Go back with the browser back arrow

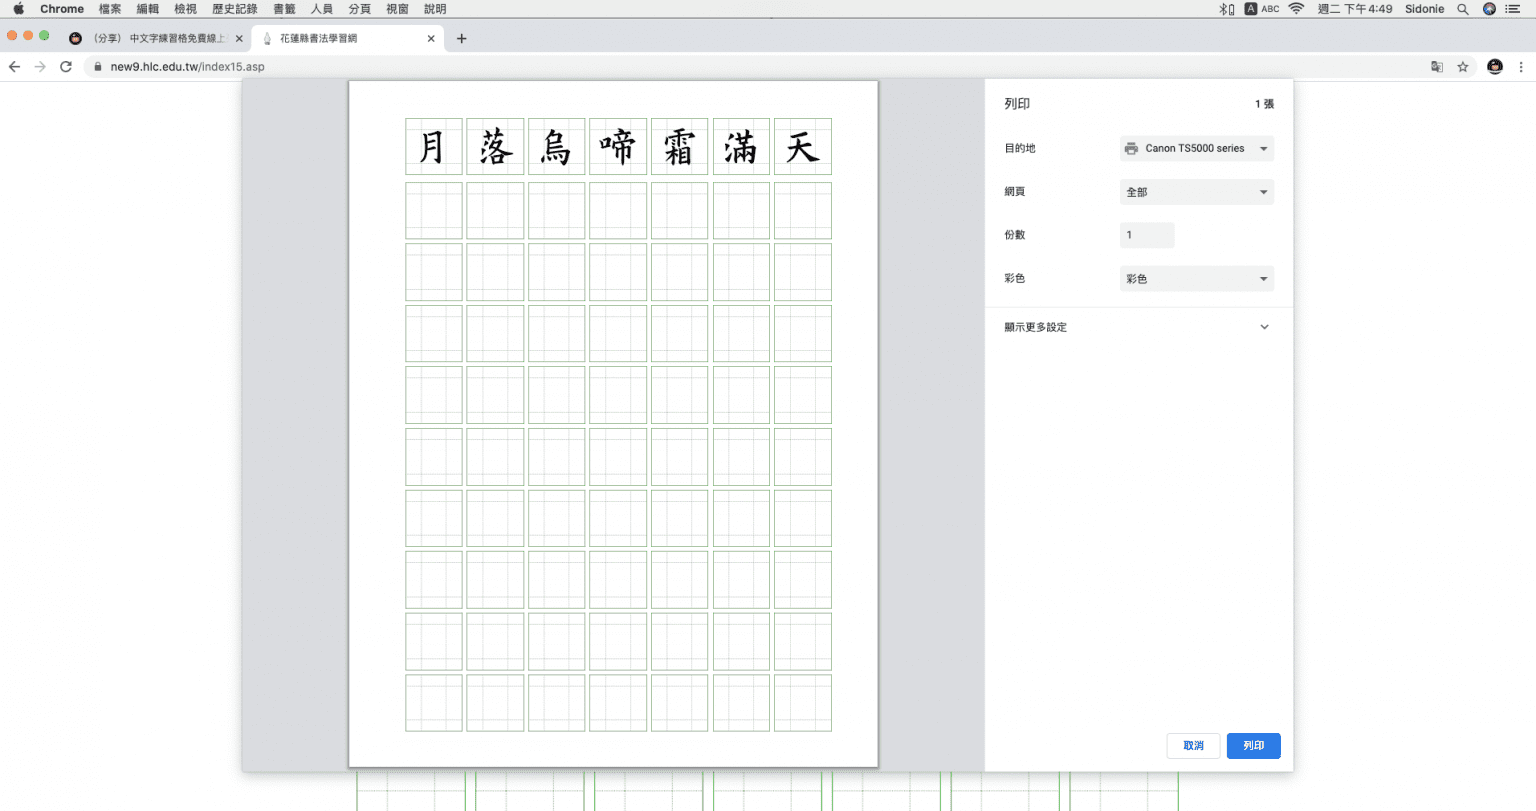coord(14,67)
